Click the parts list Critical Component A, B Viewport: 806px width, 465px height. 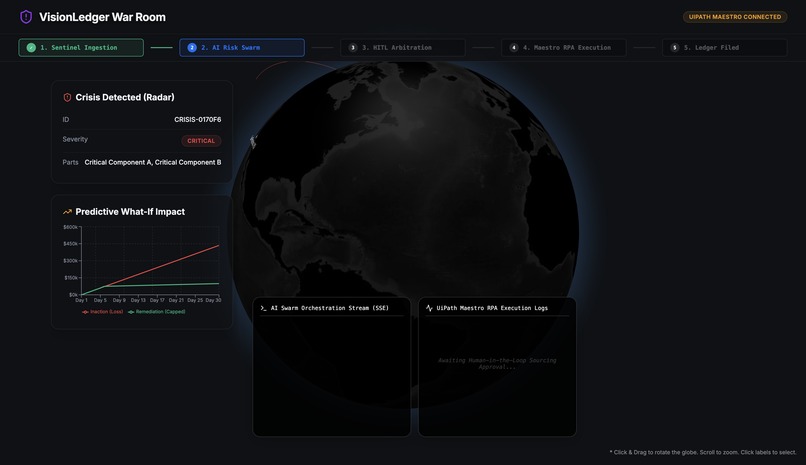(x=153, y=162)
